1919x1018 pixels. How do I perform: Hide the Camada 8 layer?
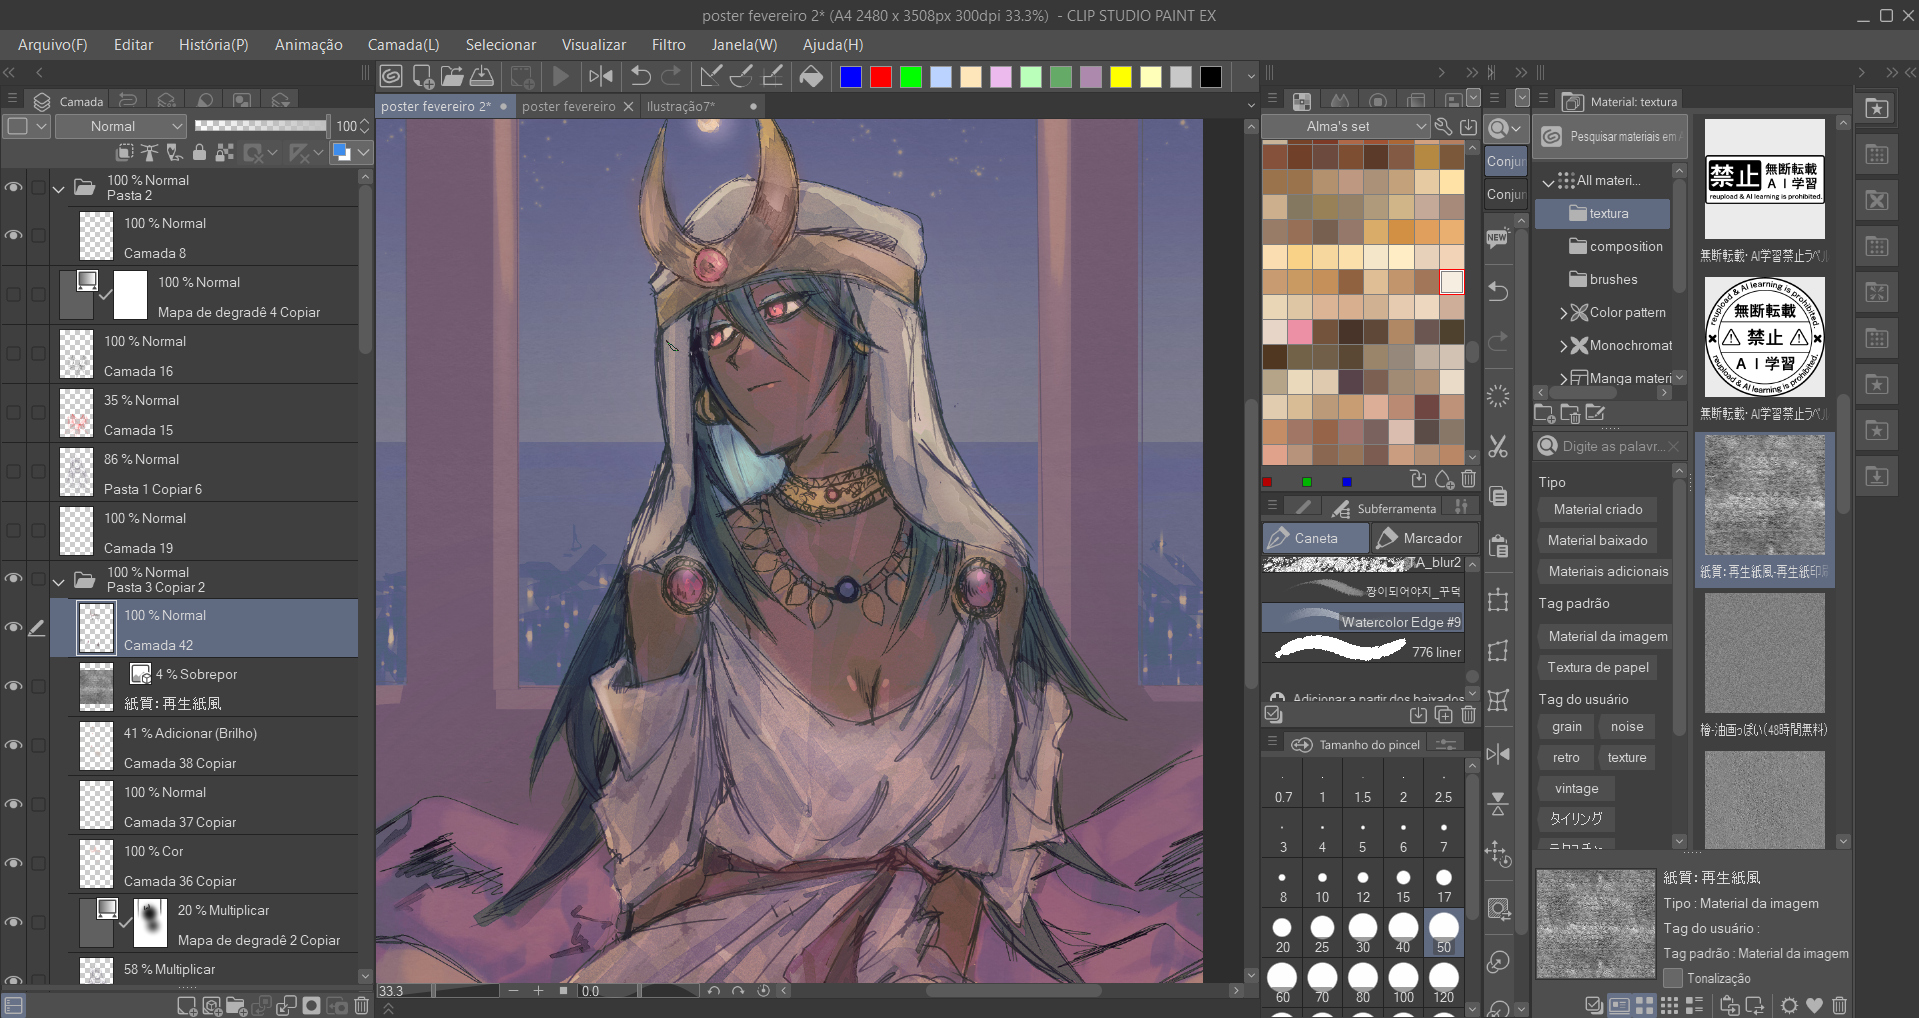point(14,236)
